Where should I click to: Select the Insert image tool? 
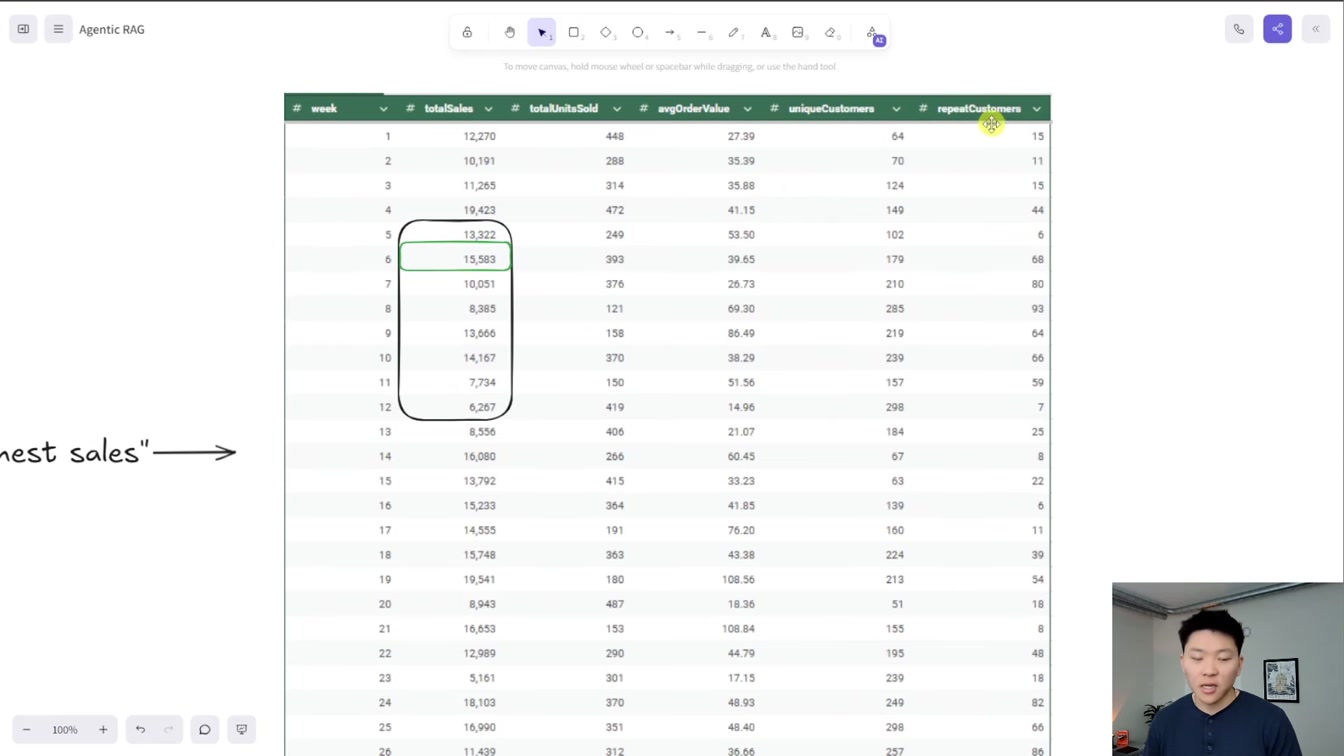798,32
